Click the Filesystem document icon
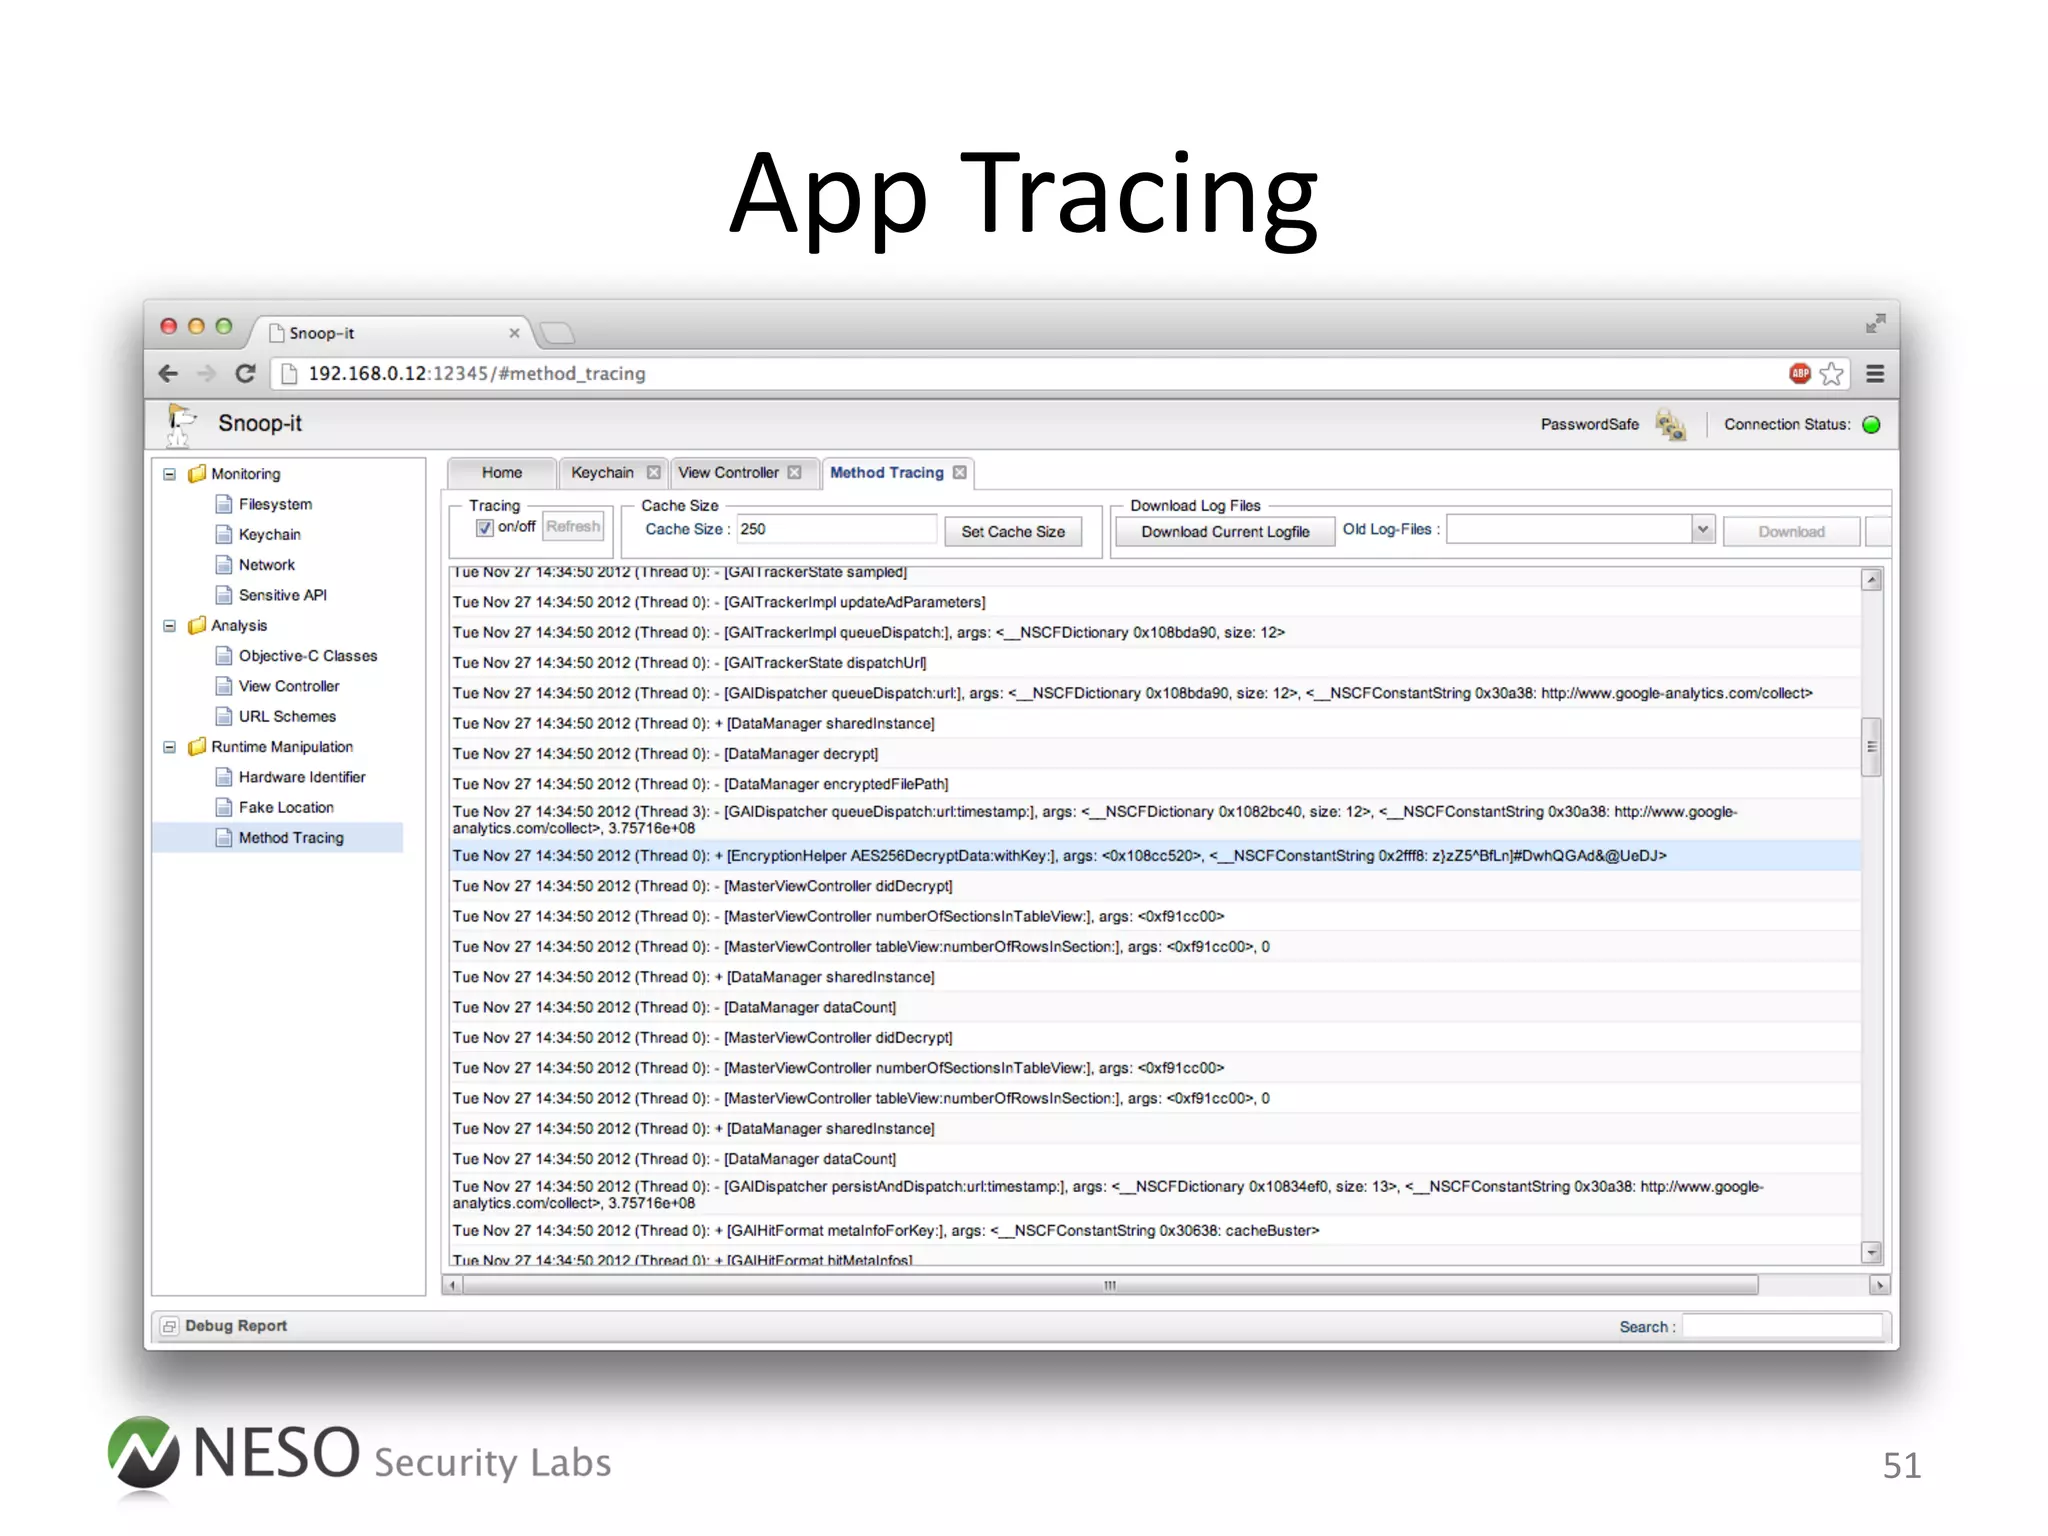The width and height of the screenshot is (2048, 1536). (224, 504)
